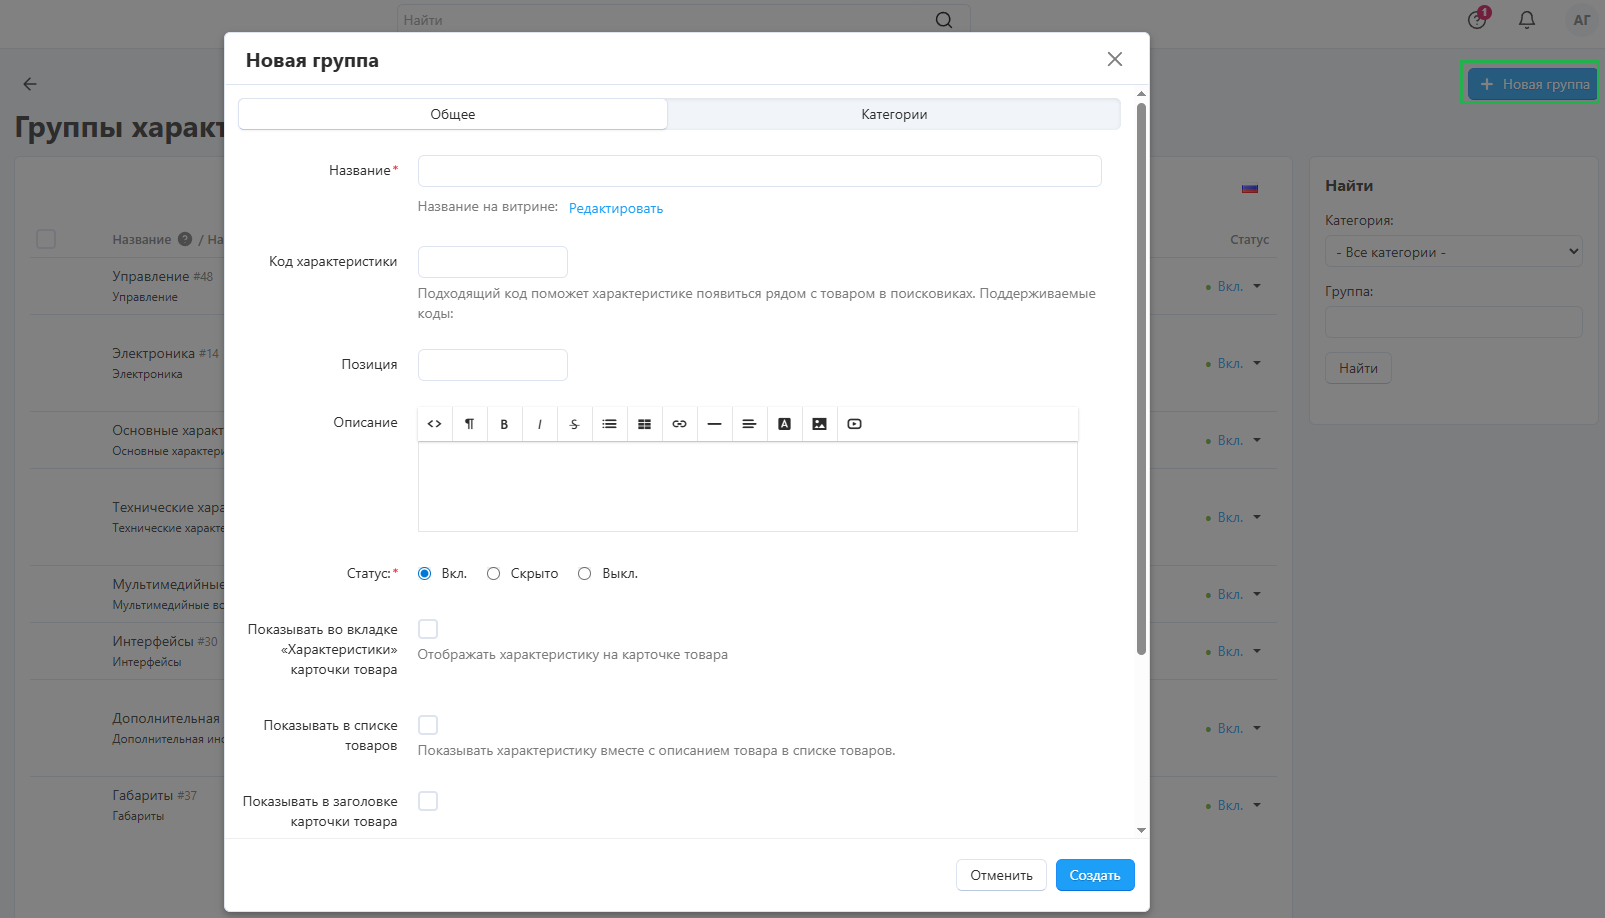Focus the Группа search input field
Screen dimensions: 1605x918
(x=1454, y=322)
